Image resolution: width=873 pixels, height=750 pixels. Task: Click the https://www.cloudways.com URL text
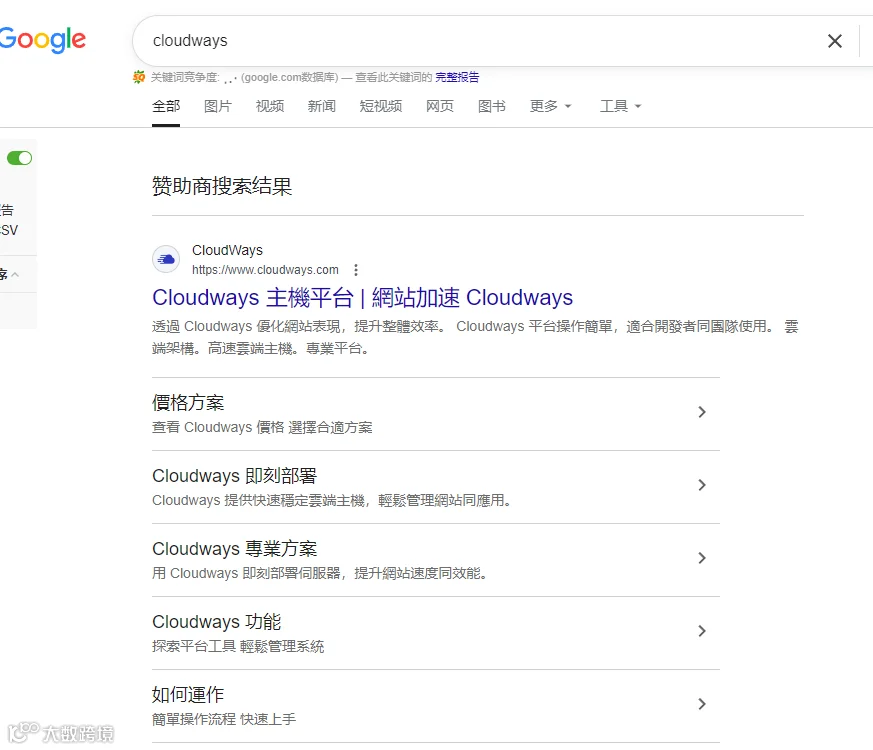click(265, 270)
